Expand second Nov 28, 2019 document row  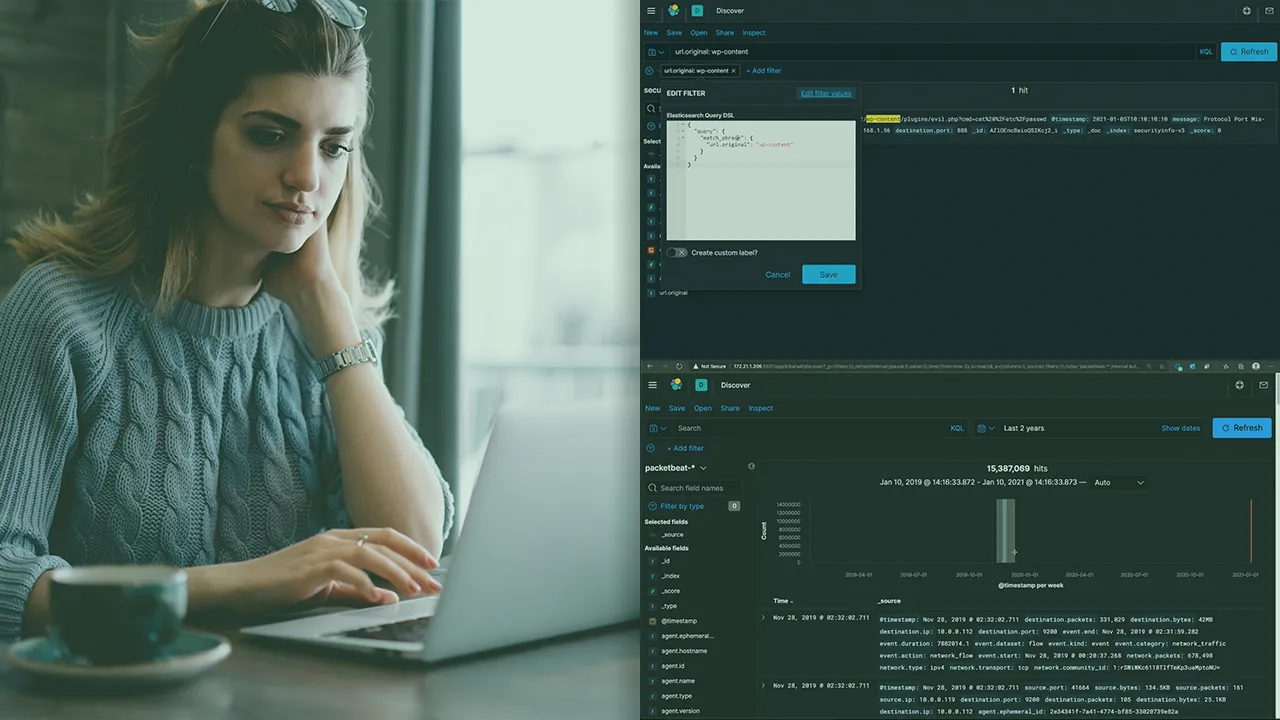(x=765, y=686)
